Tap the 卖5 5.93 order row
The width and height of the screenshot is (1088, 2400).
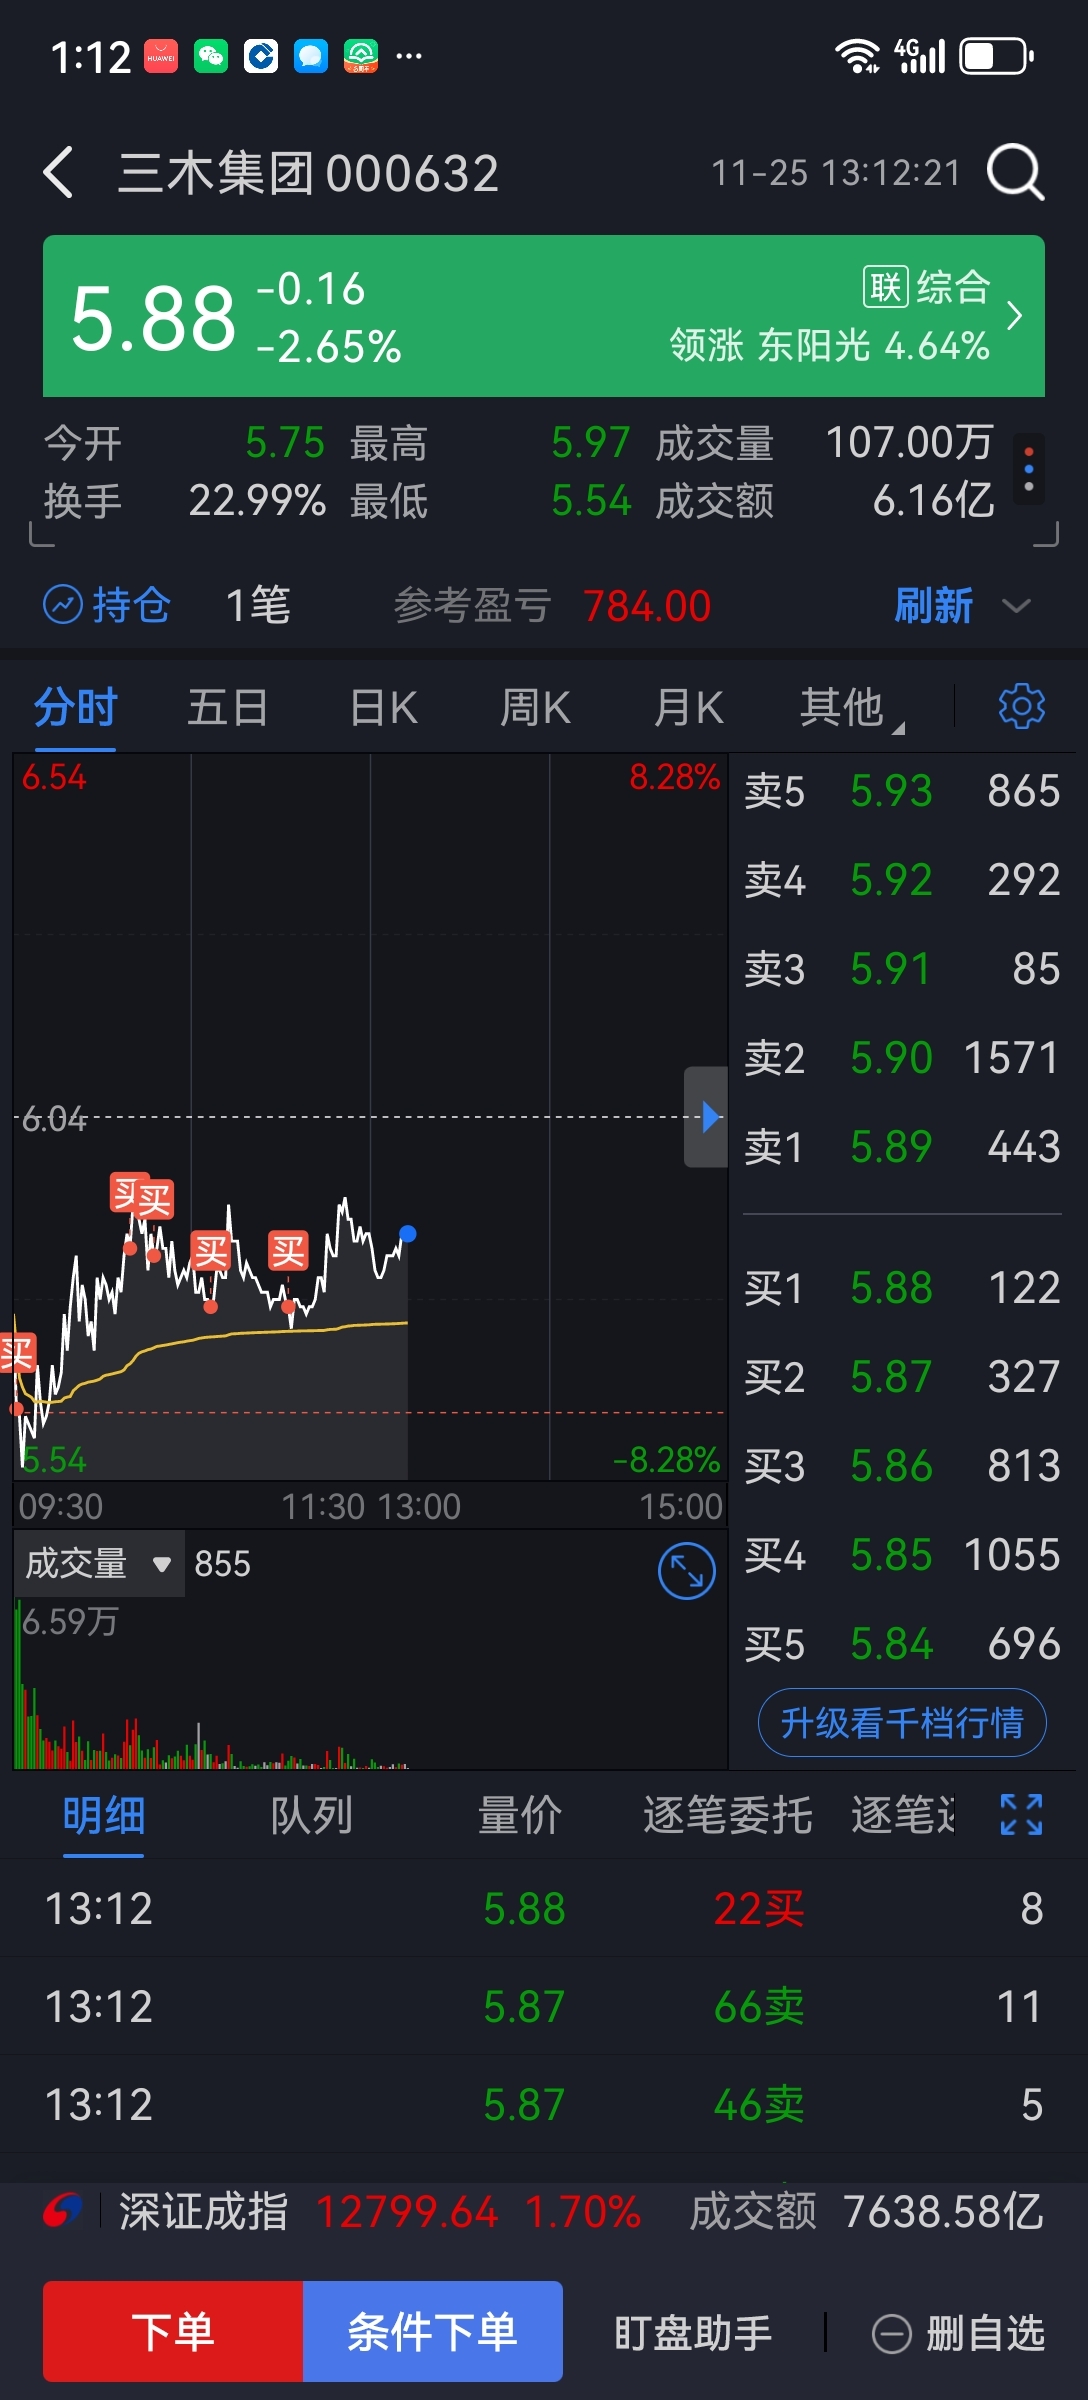pyautogui.click(x=902, y=791)
